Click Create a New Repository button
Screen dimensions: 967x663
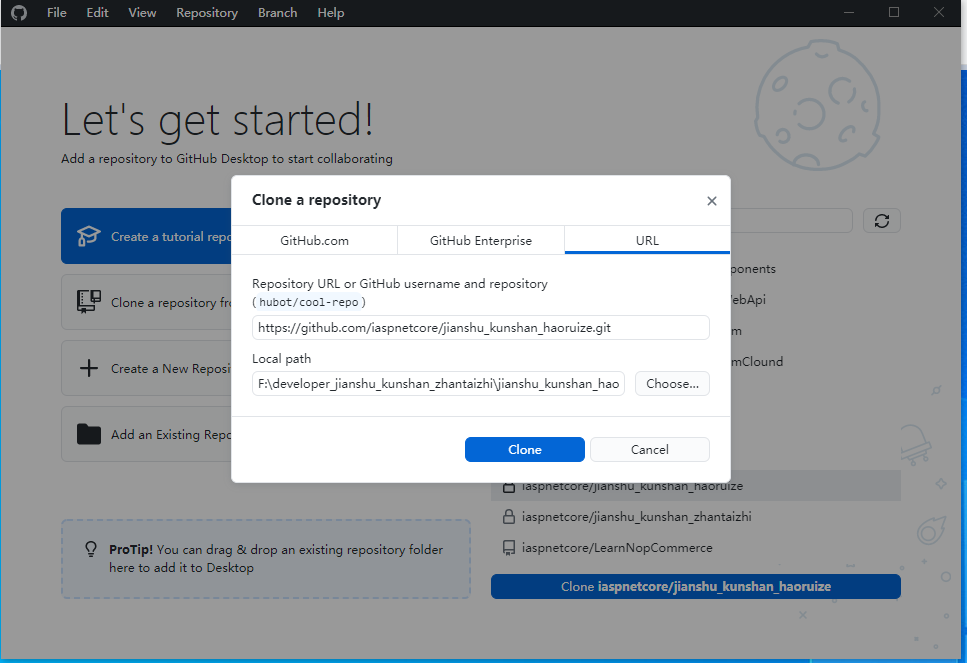[x=146, y=368]
